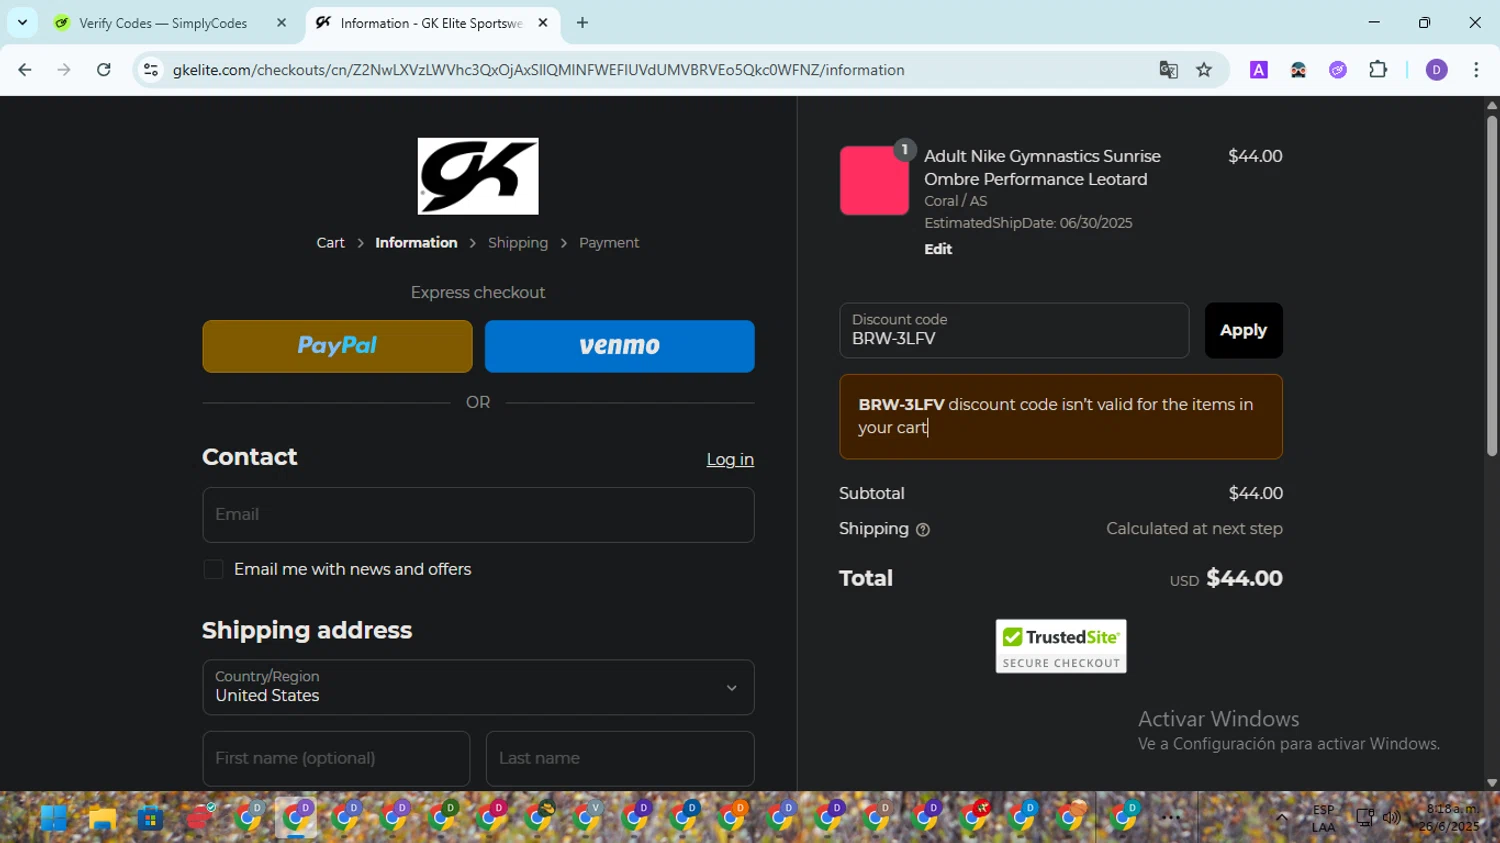Open the Chrome profile D avatar
Viewport: 1500px width, 843px height.
coord(1437,70)
